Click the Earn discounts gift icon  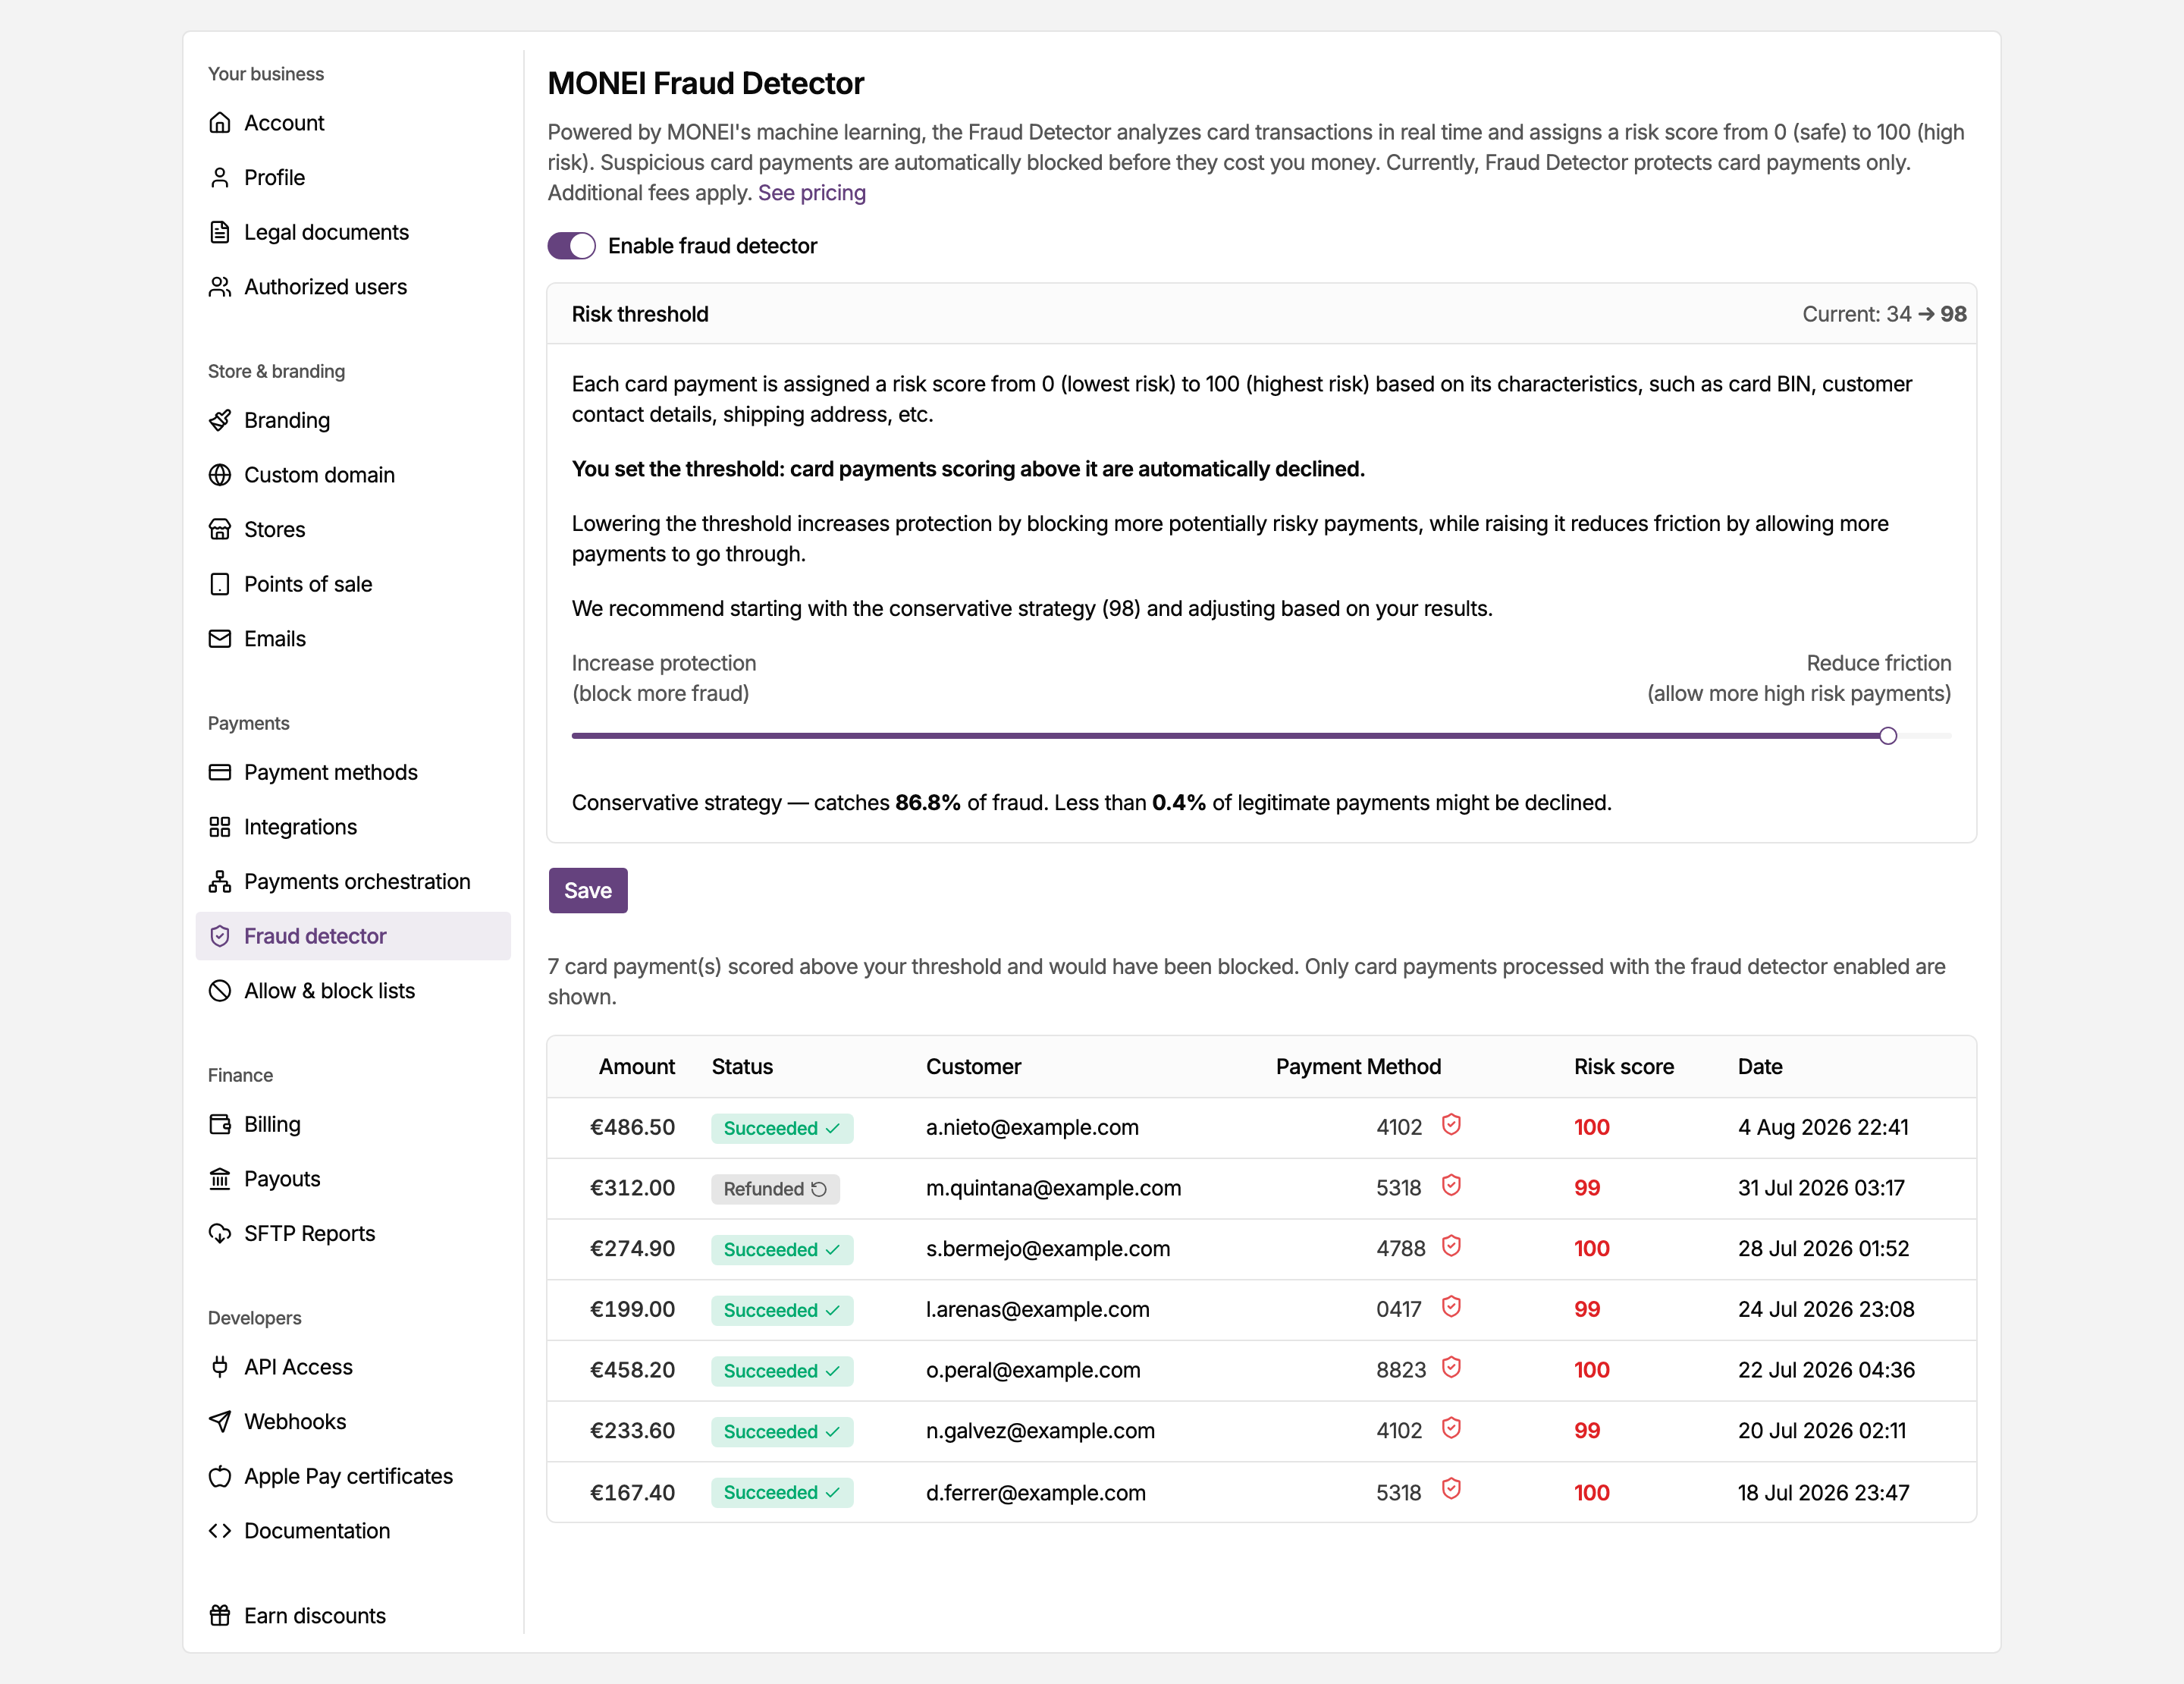tap(220, 1616)
